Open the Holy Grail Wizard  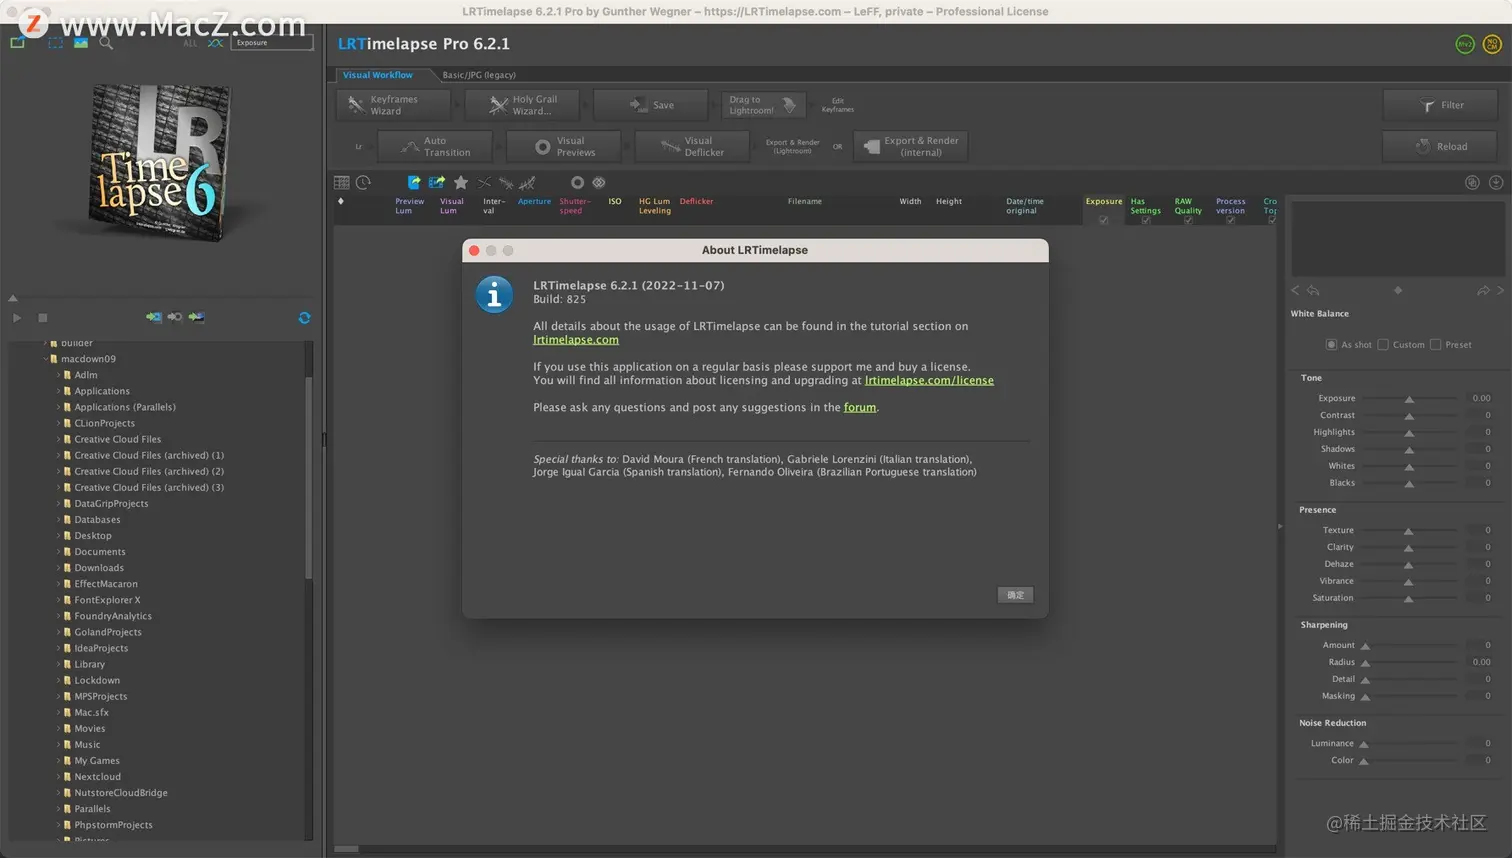coord(523,105)
